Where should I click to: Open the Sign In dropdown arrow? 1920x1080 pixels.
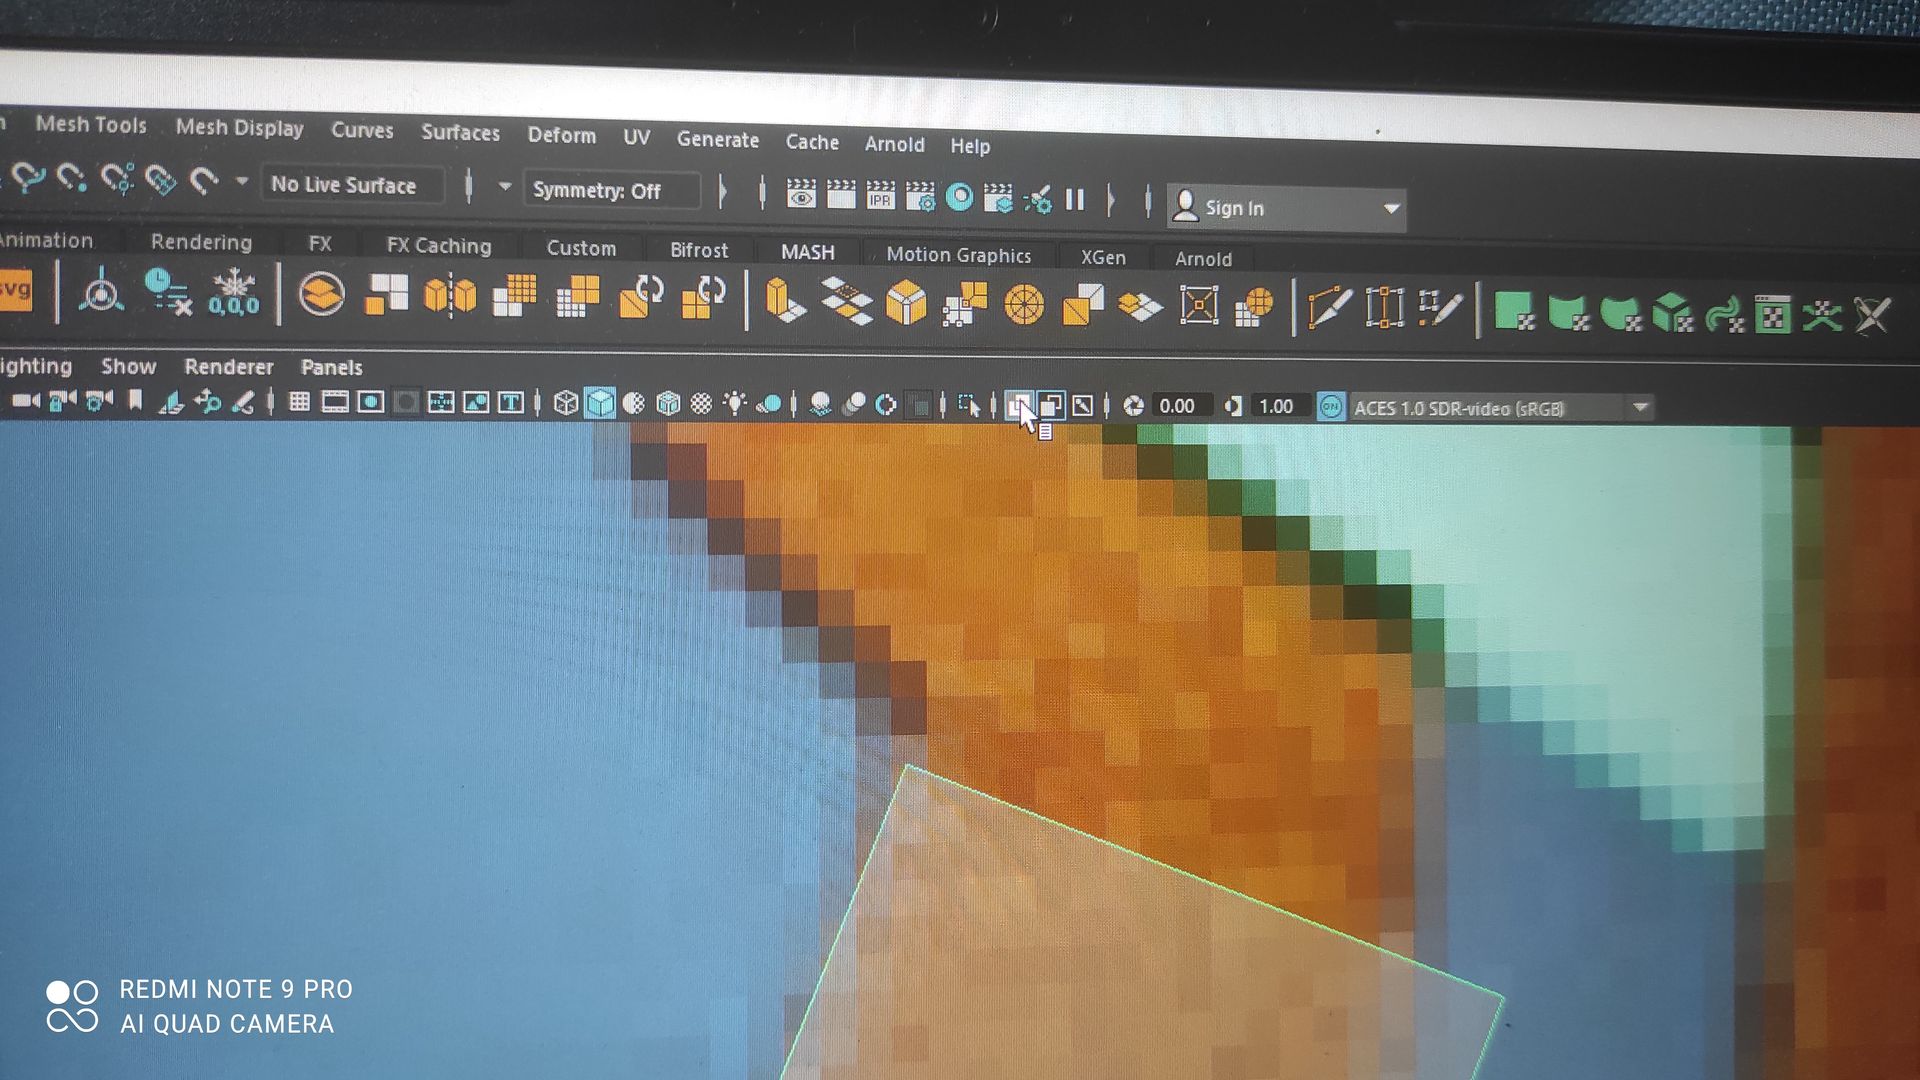tap(1391, 209)
